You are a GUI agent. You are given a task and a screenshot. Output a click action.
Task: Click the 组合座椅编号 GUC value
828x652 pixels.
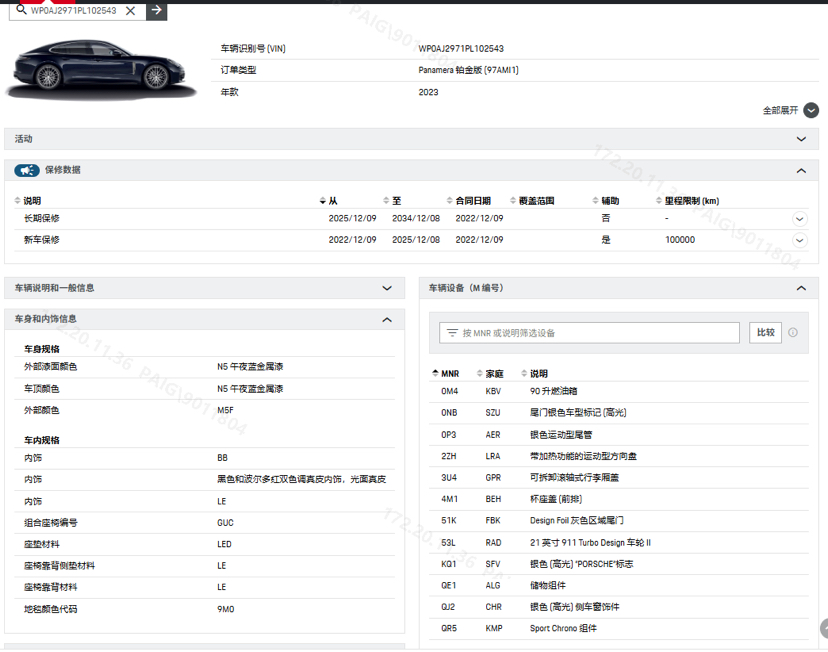pos(225,523)
